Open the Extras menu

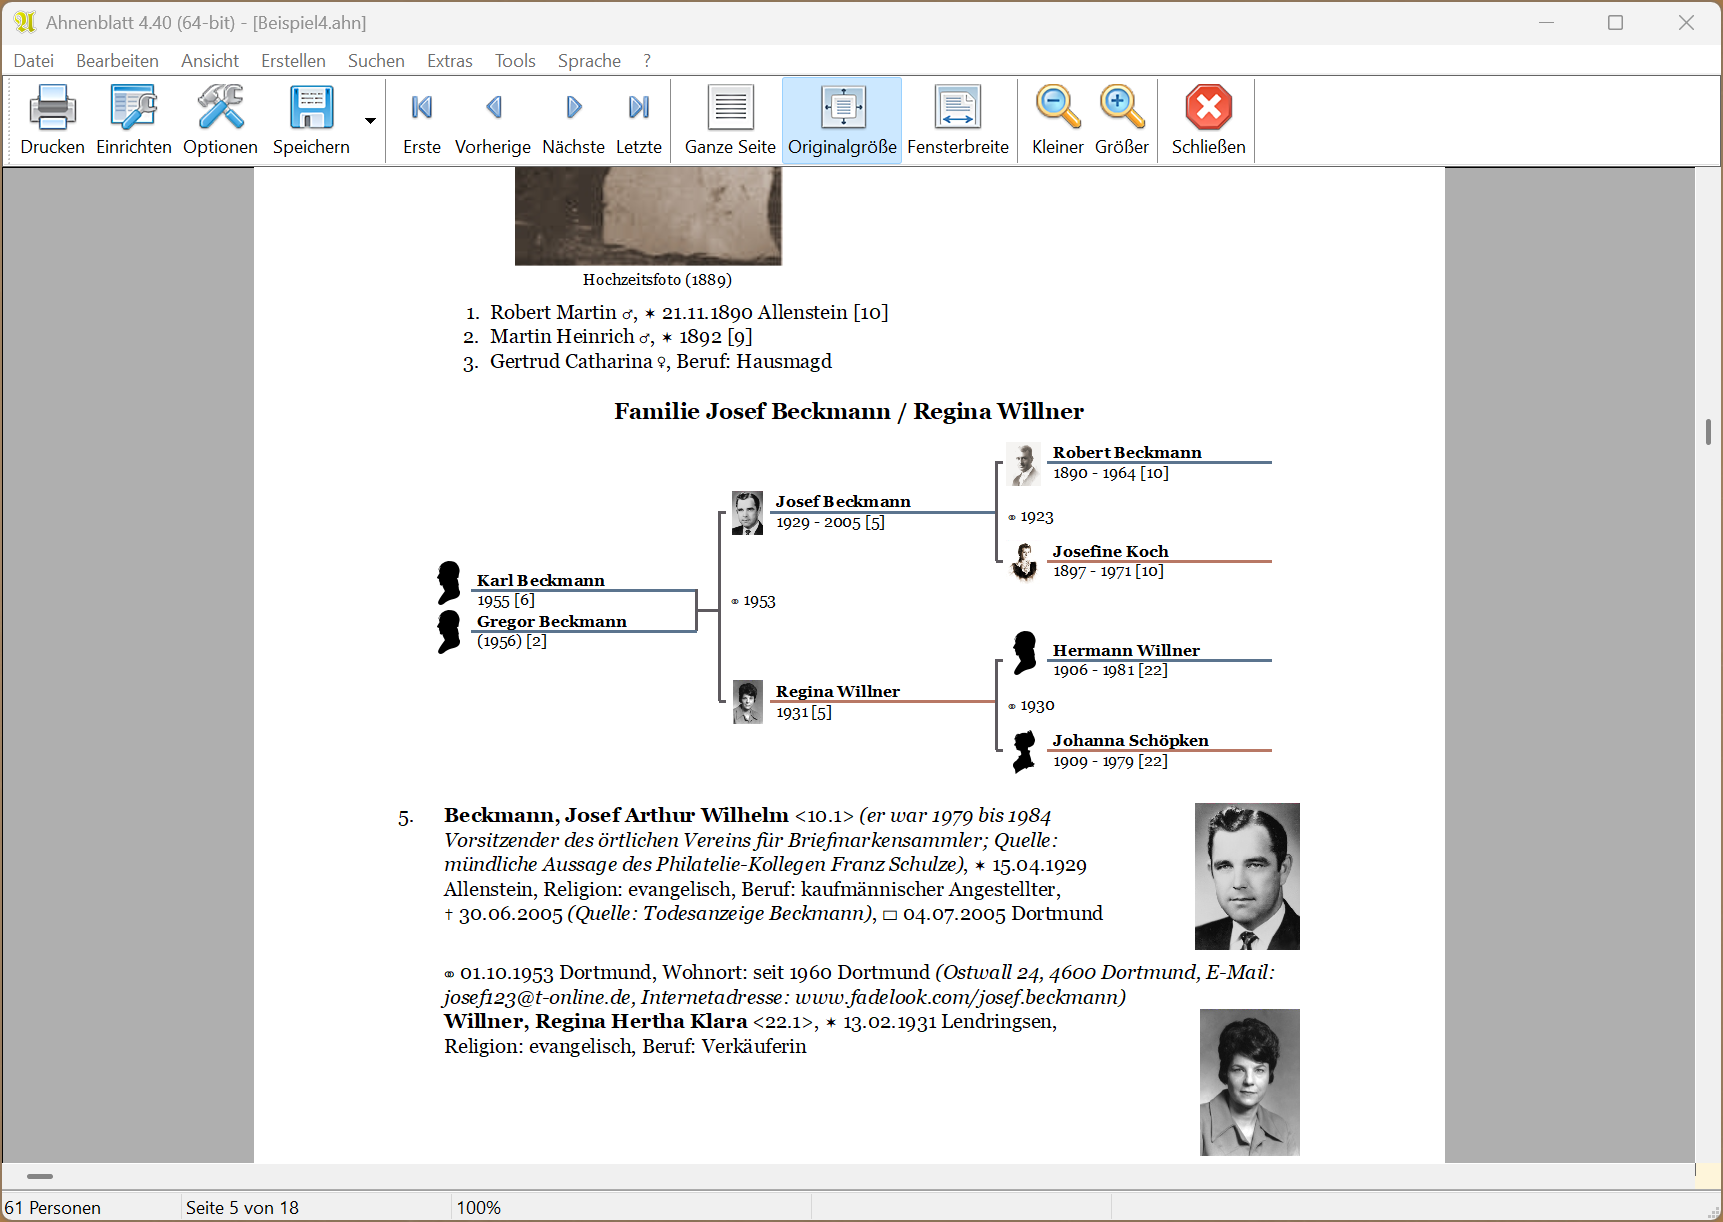pos(449,61)
